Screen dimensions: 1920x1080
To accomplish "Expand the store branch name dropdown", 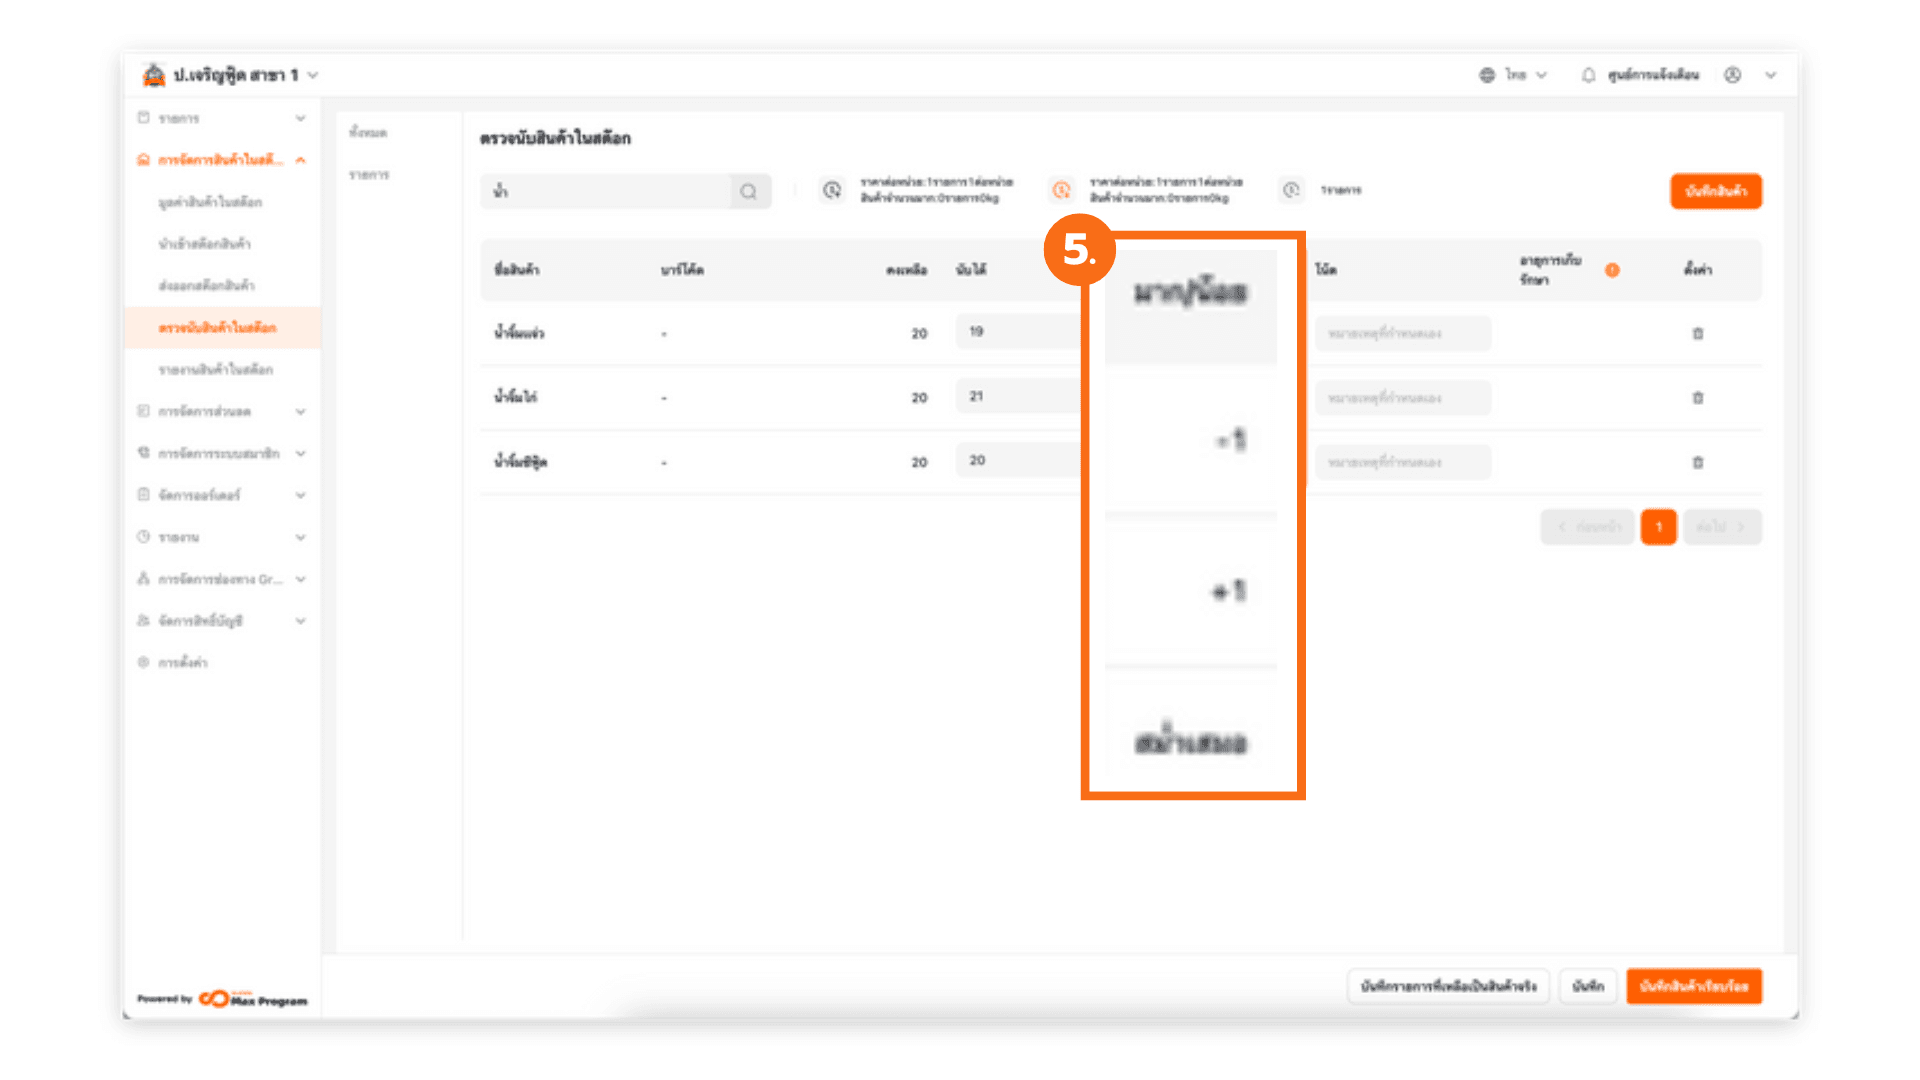I will point(313,75).
